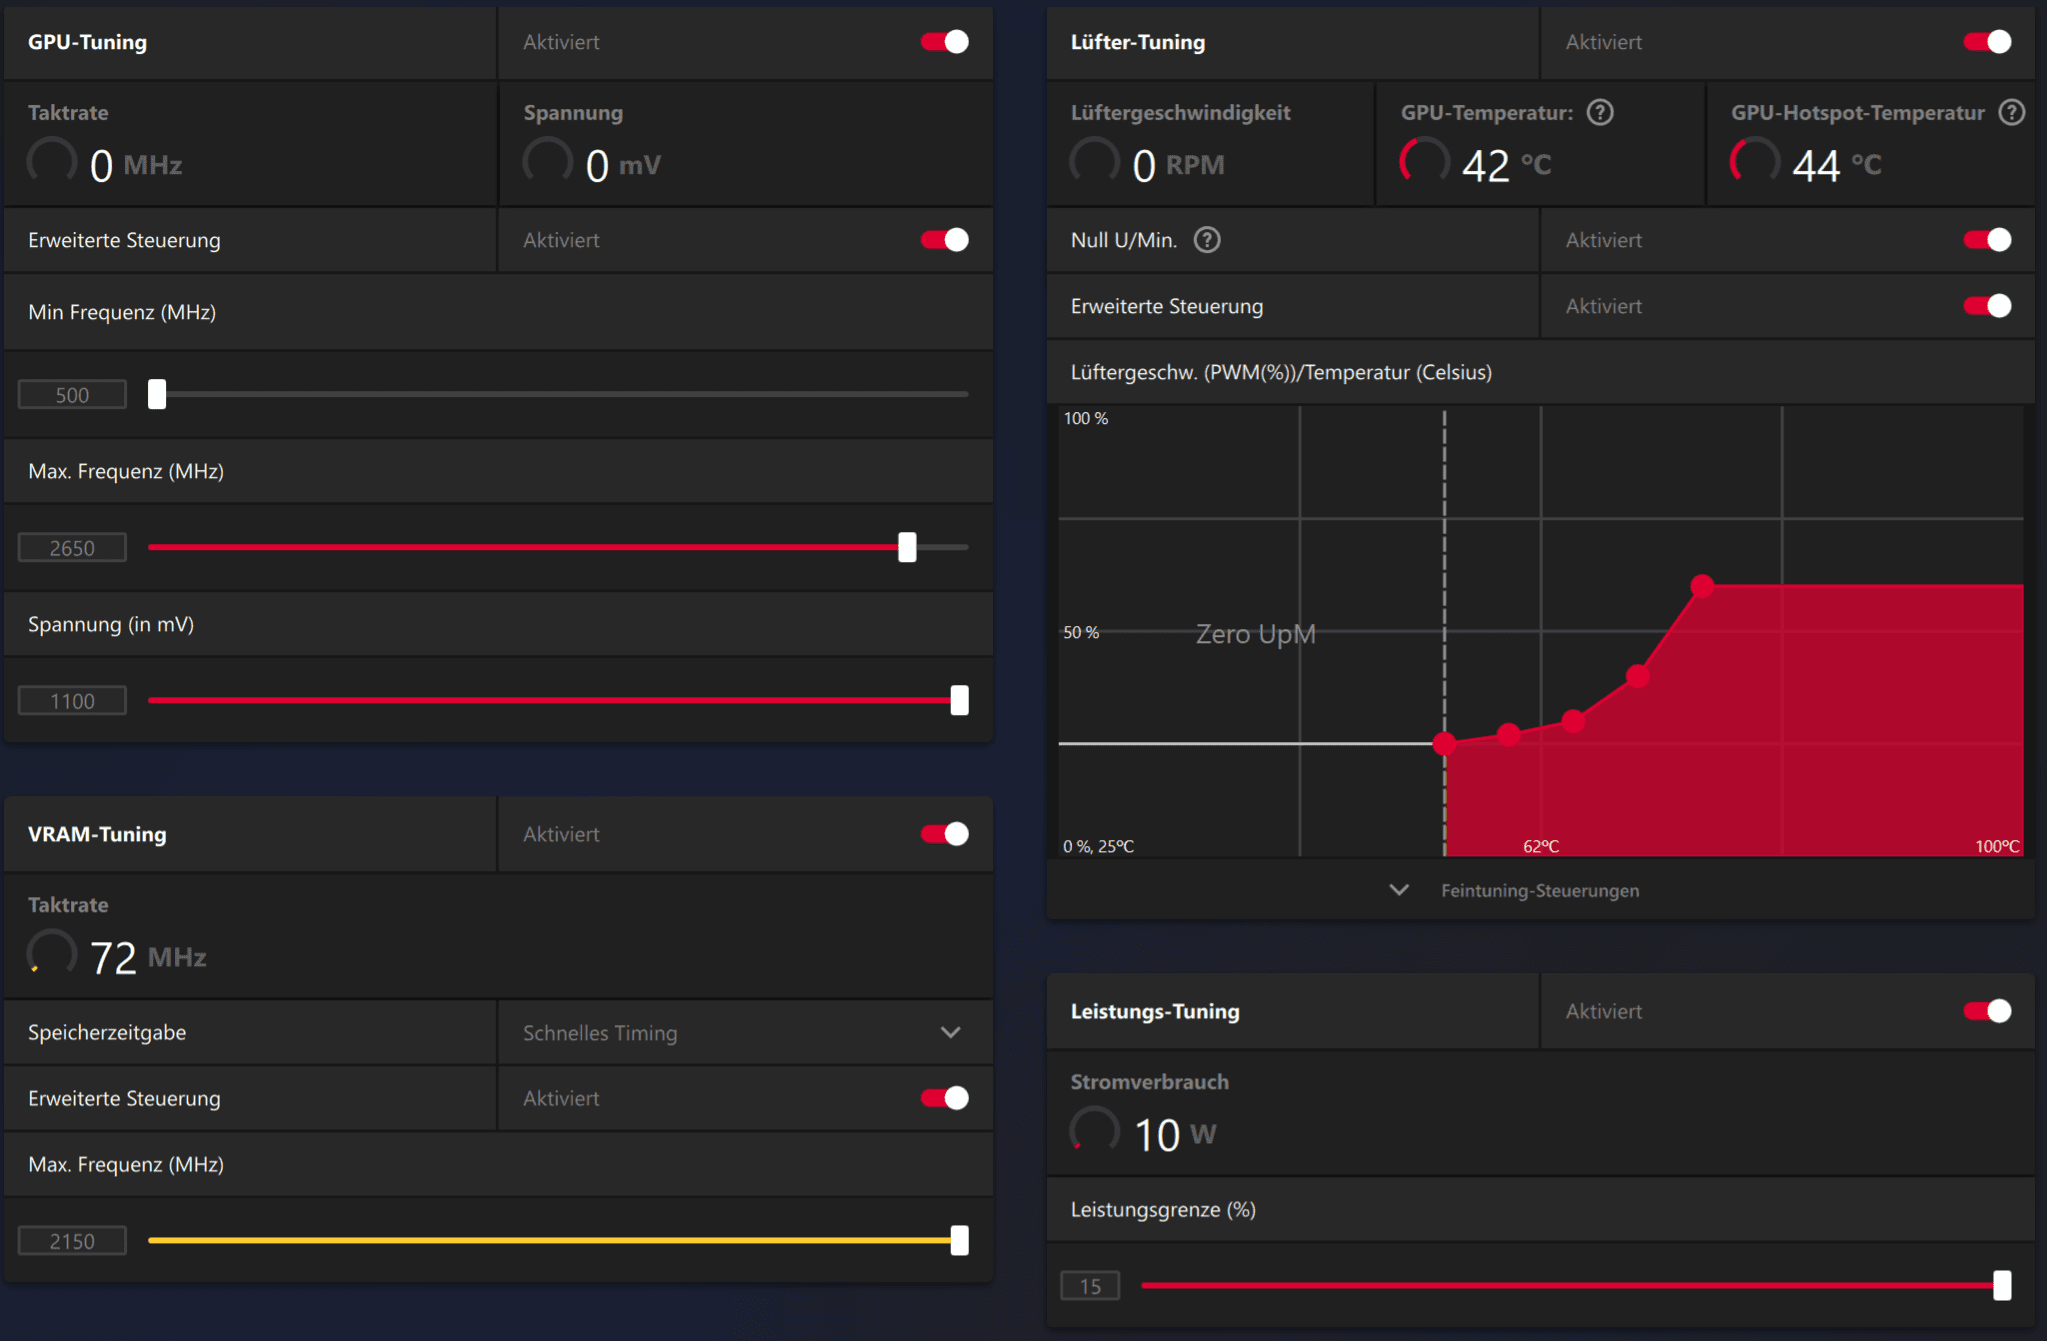
Task: Click the Leistungsgrenze value field 15
Action: [x=1090, y=1286]
